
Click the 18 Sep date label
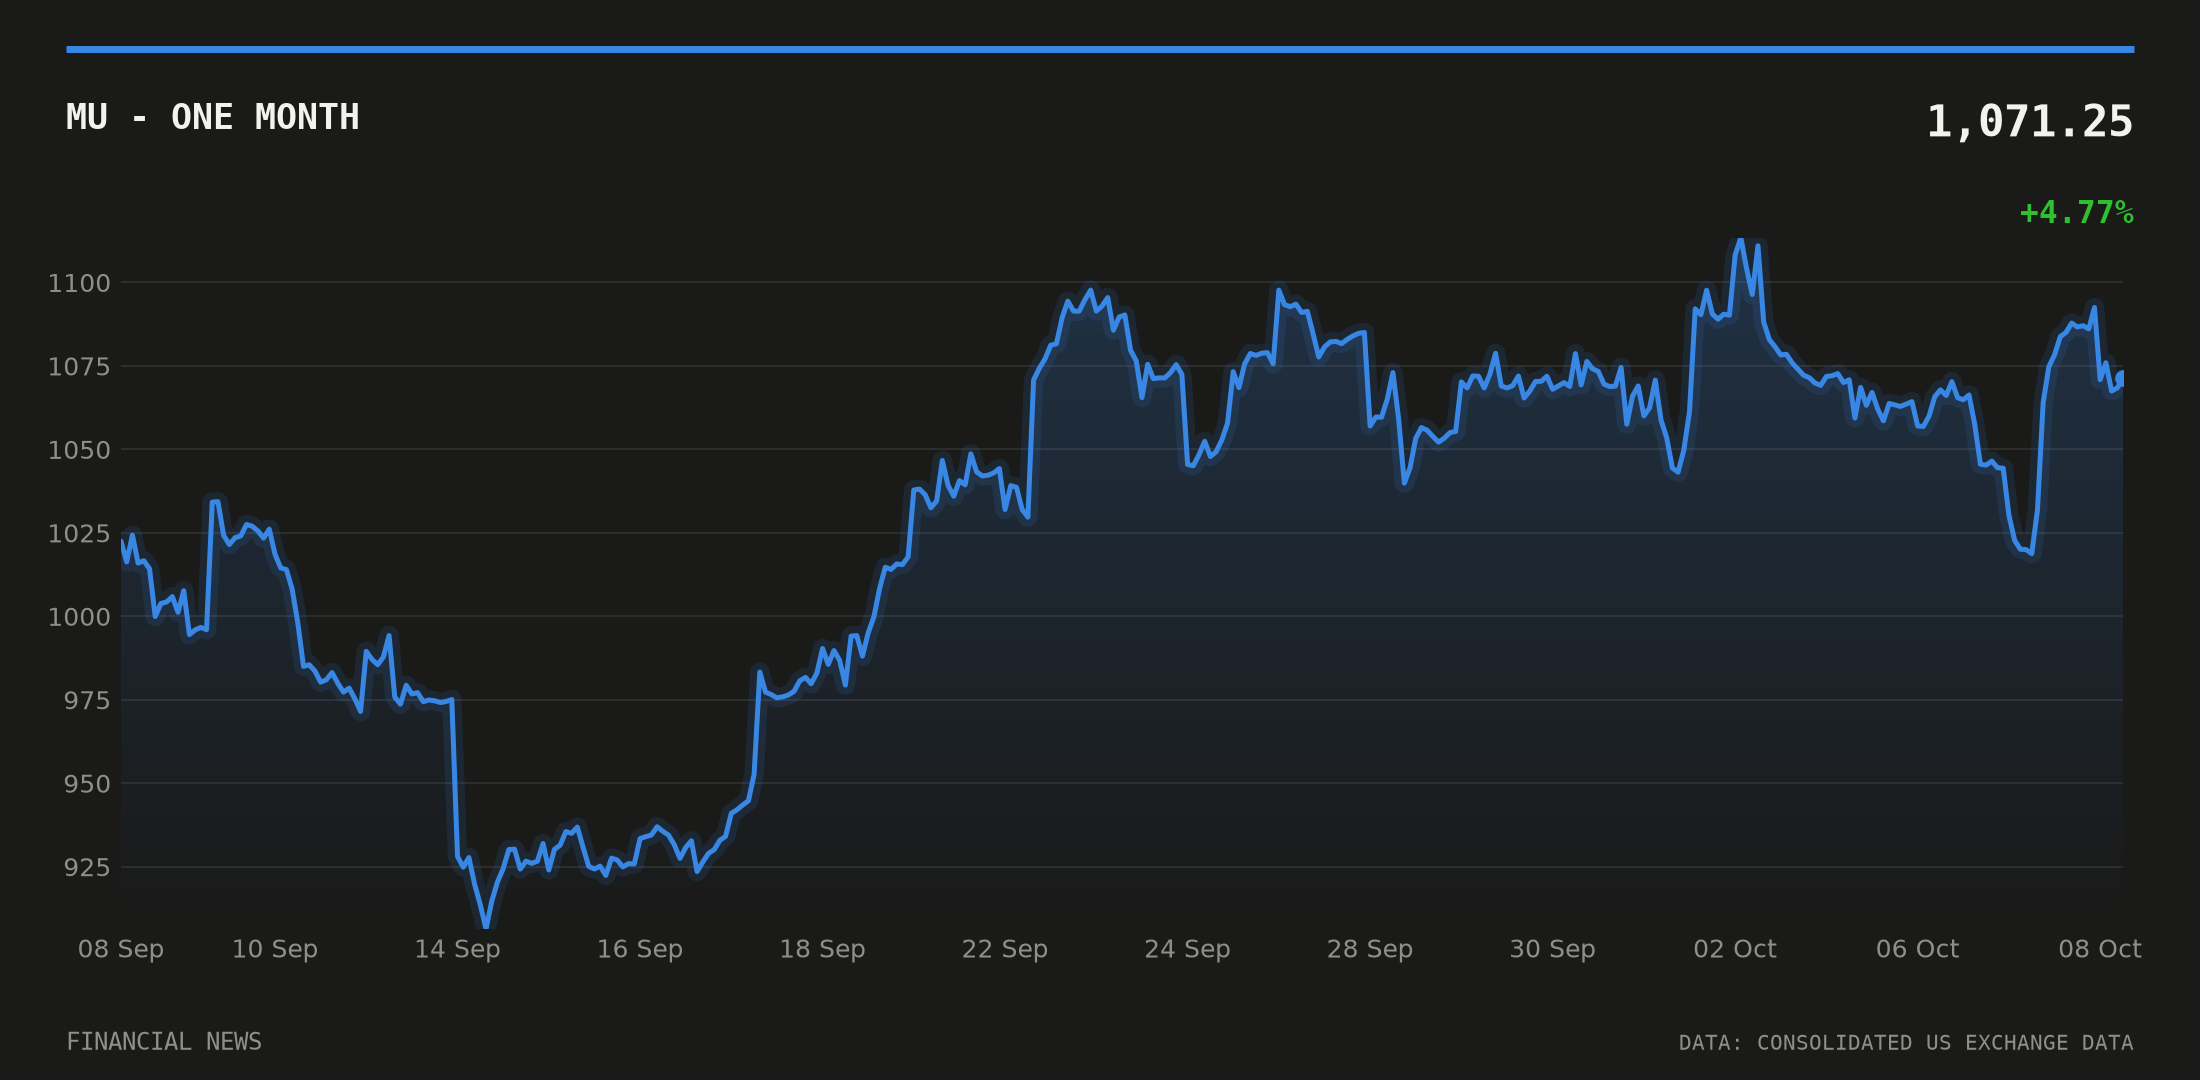(822, 949)
